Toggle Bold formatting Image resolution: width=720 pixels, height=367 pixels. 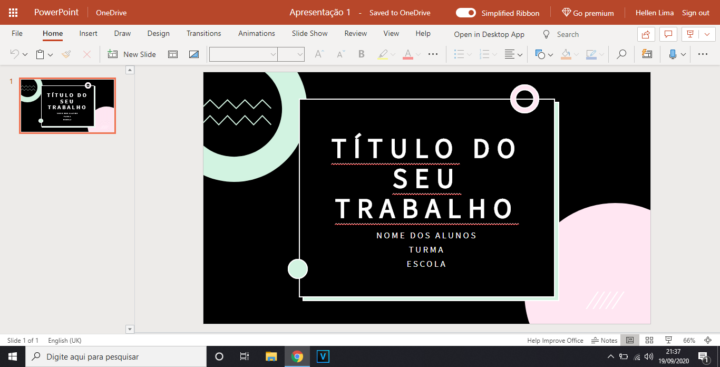click(x=361, y=54)
